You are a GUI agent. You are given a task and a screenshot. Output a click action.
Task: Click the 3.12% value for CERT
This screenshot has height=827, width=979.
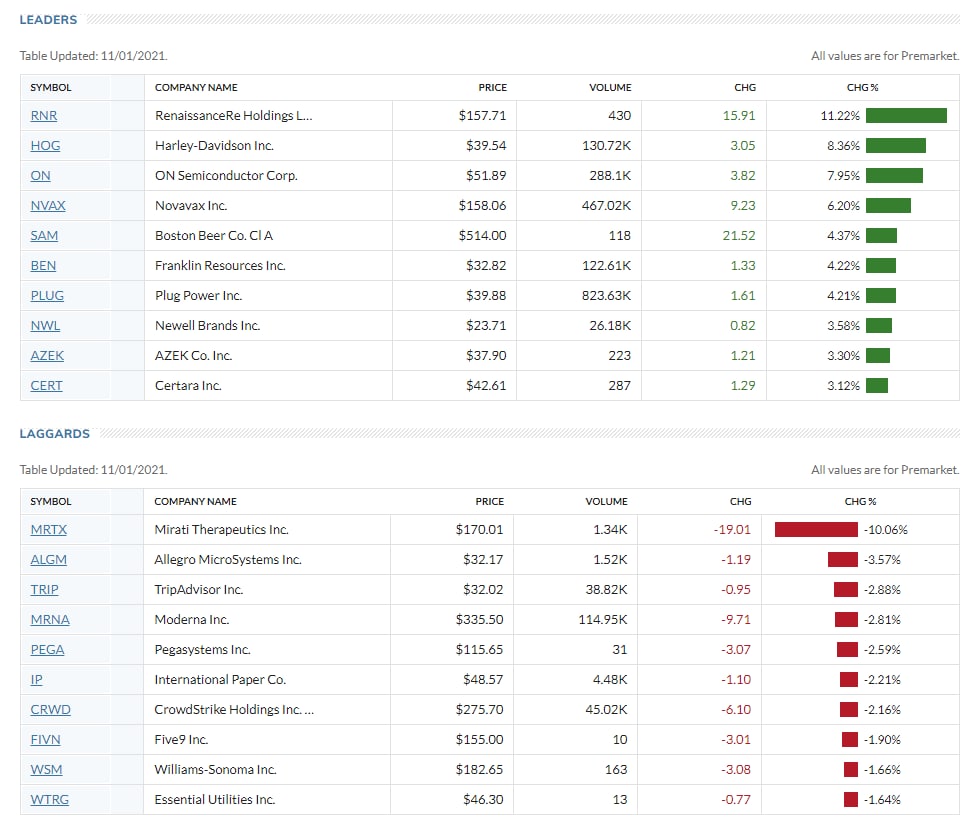click(x=843, y=385)
